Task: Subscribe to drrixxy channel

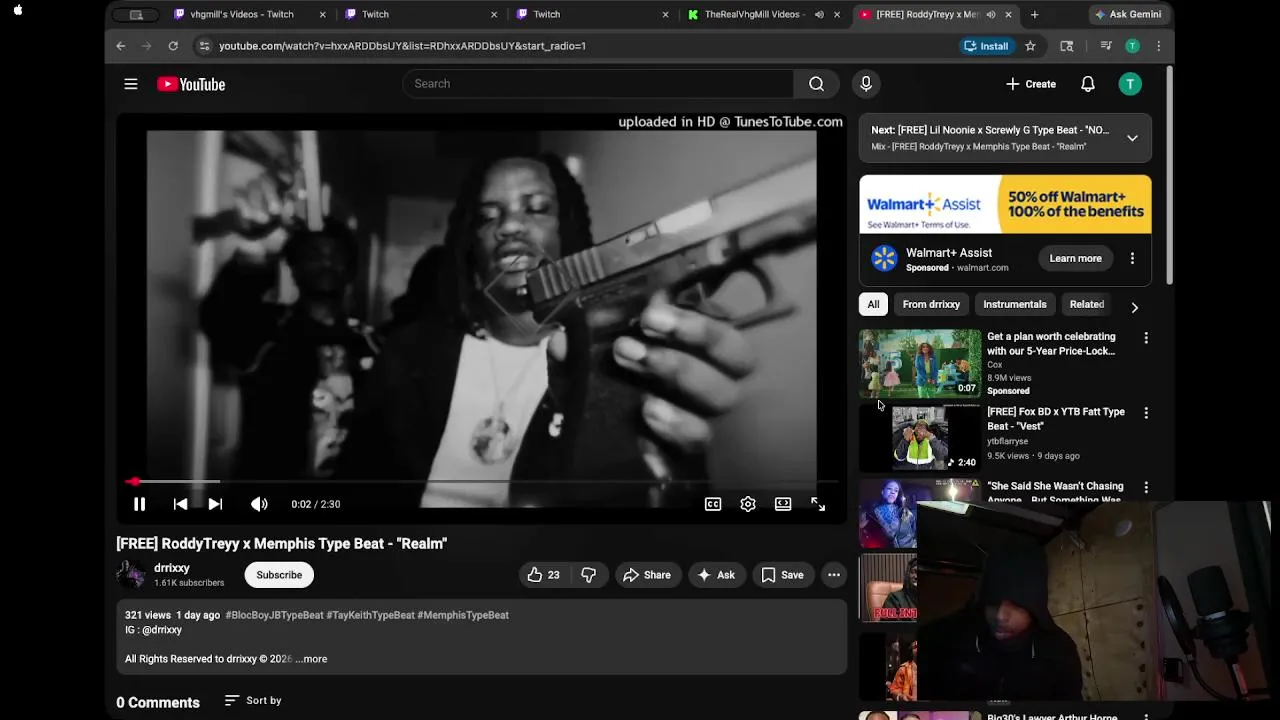Action: 279,575
